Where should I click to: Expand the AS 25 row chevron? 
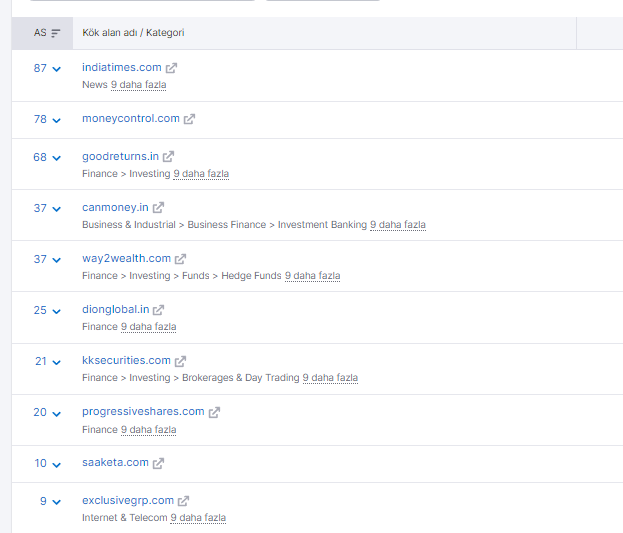[x=56, y=311]
